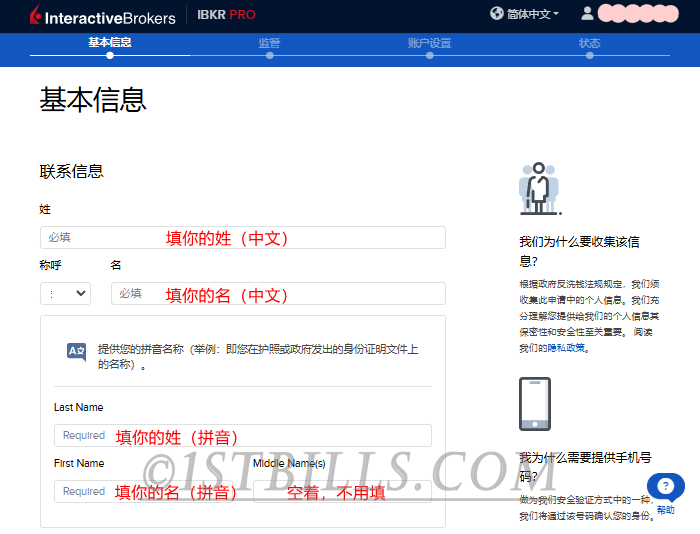Switch to the 基本信息 step tab

click(110, 43)
